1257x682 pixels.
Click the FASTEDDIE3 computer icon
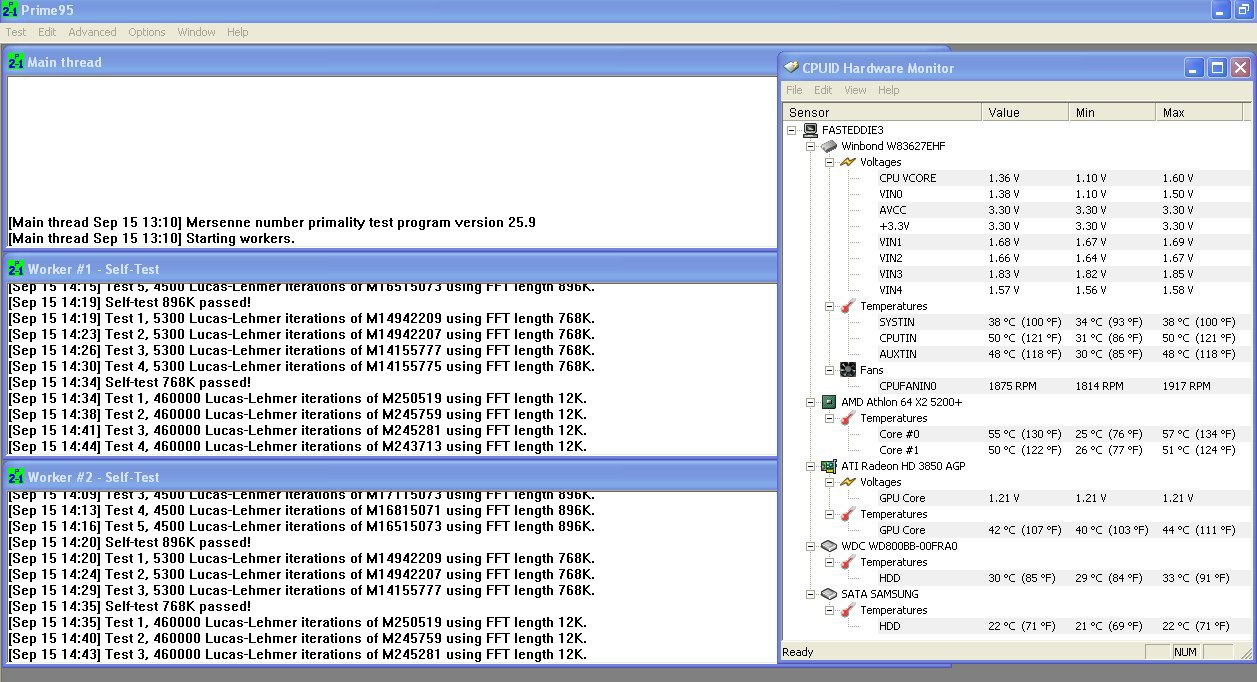(x=811, y=130)
